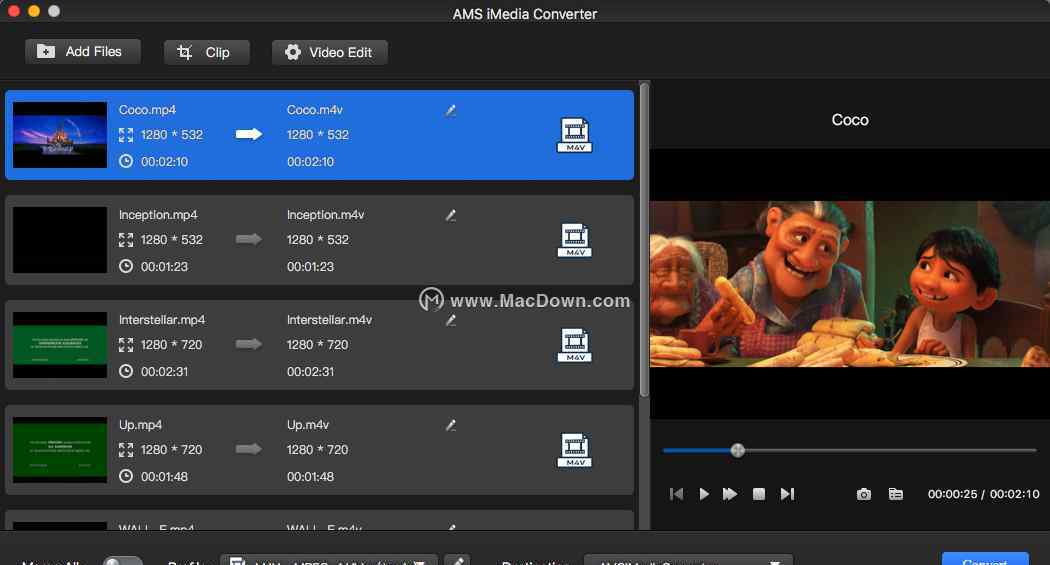Change the M4V format icon for Coco
Image resolution: width=1050 pixels, height=565 pixels.
[575, 135]
